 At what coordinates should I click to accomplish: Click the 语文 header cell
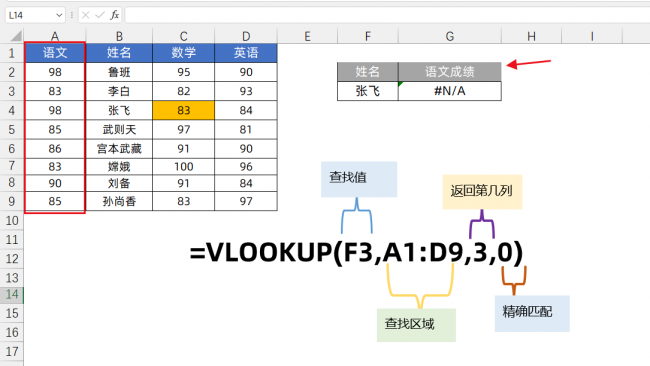[x=55, y=53]
